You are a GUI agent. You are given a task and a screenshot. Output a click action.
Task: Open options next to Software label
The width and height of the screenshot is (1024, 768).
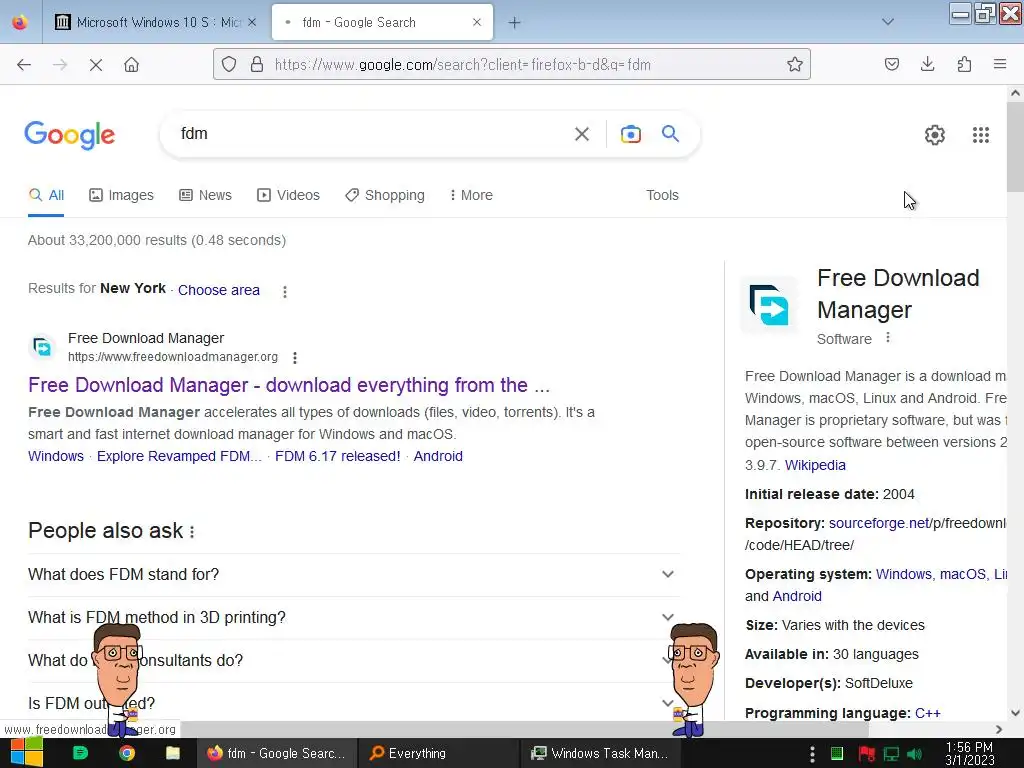(x=888, y=338)
